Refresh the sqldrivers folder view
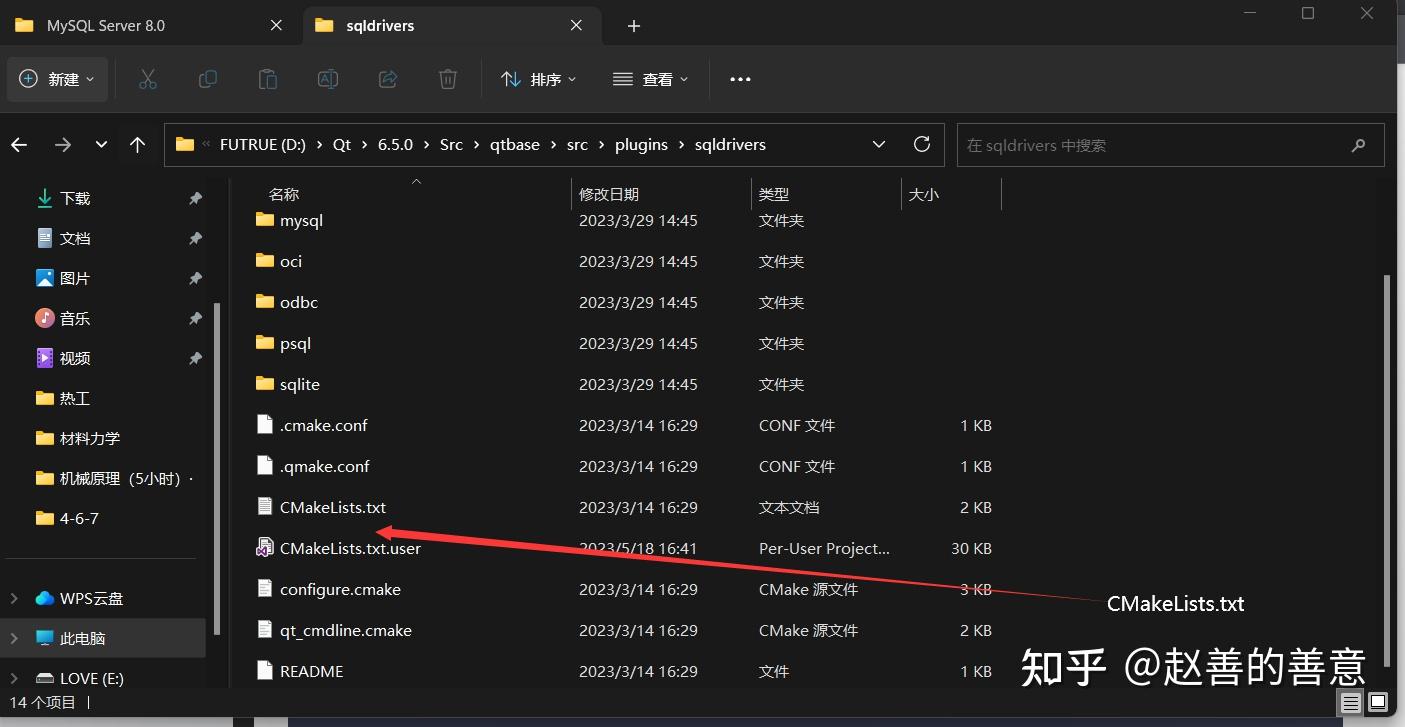 921,144
